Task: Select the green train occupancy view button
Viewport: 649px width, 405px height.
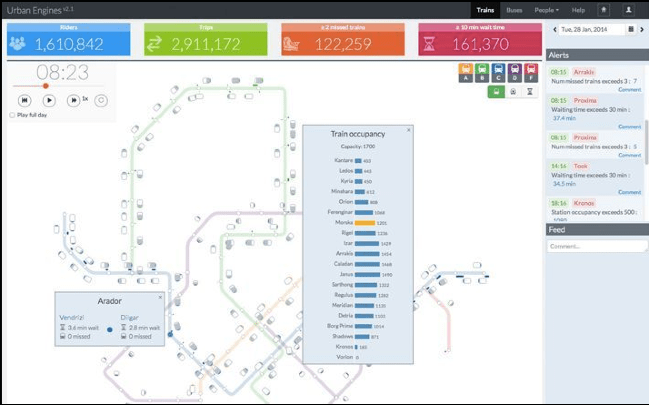Action: point(496,92)
